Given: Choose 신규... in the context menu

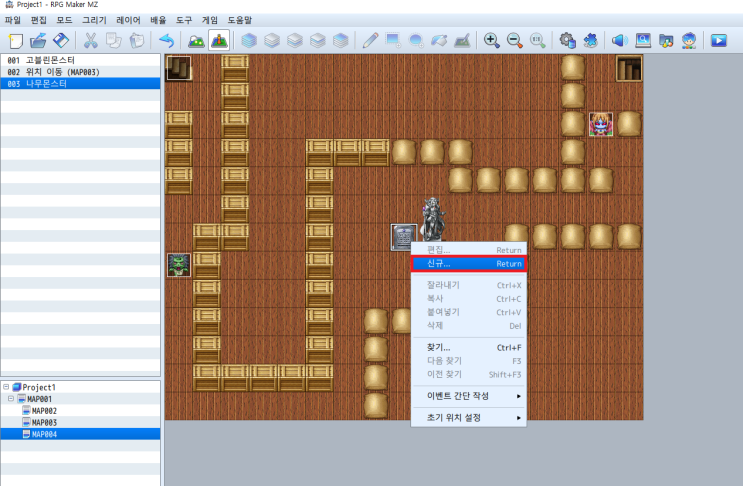Looking at the screenshot, I should pos(469,264).
